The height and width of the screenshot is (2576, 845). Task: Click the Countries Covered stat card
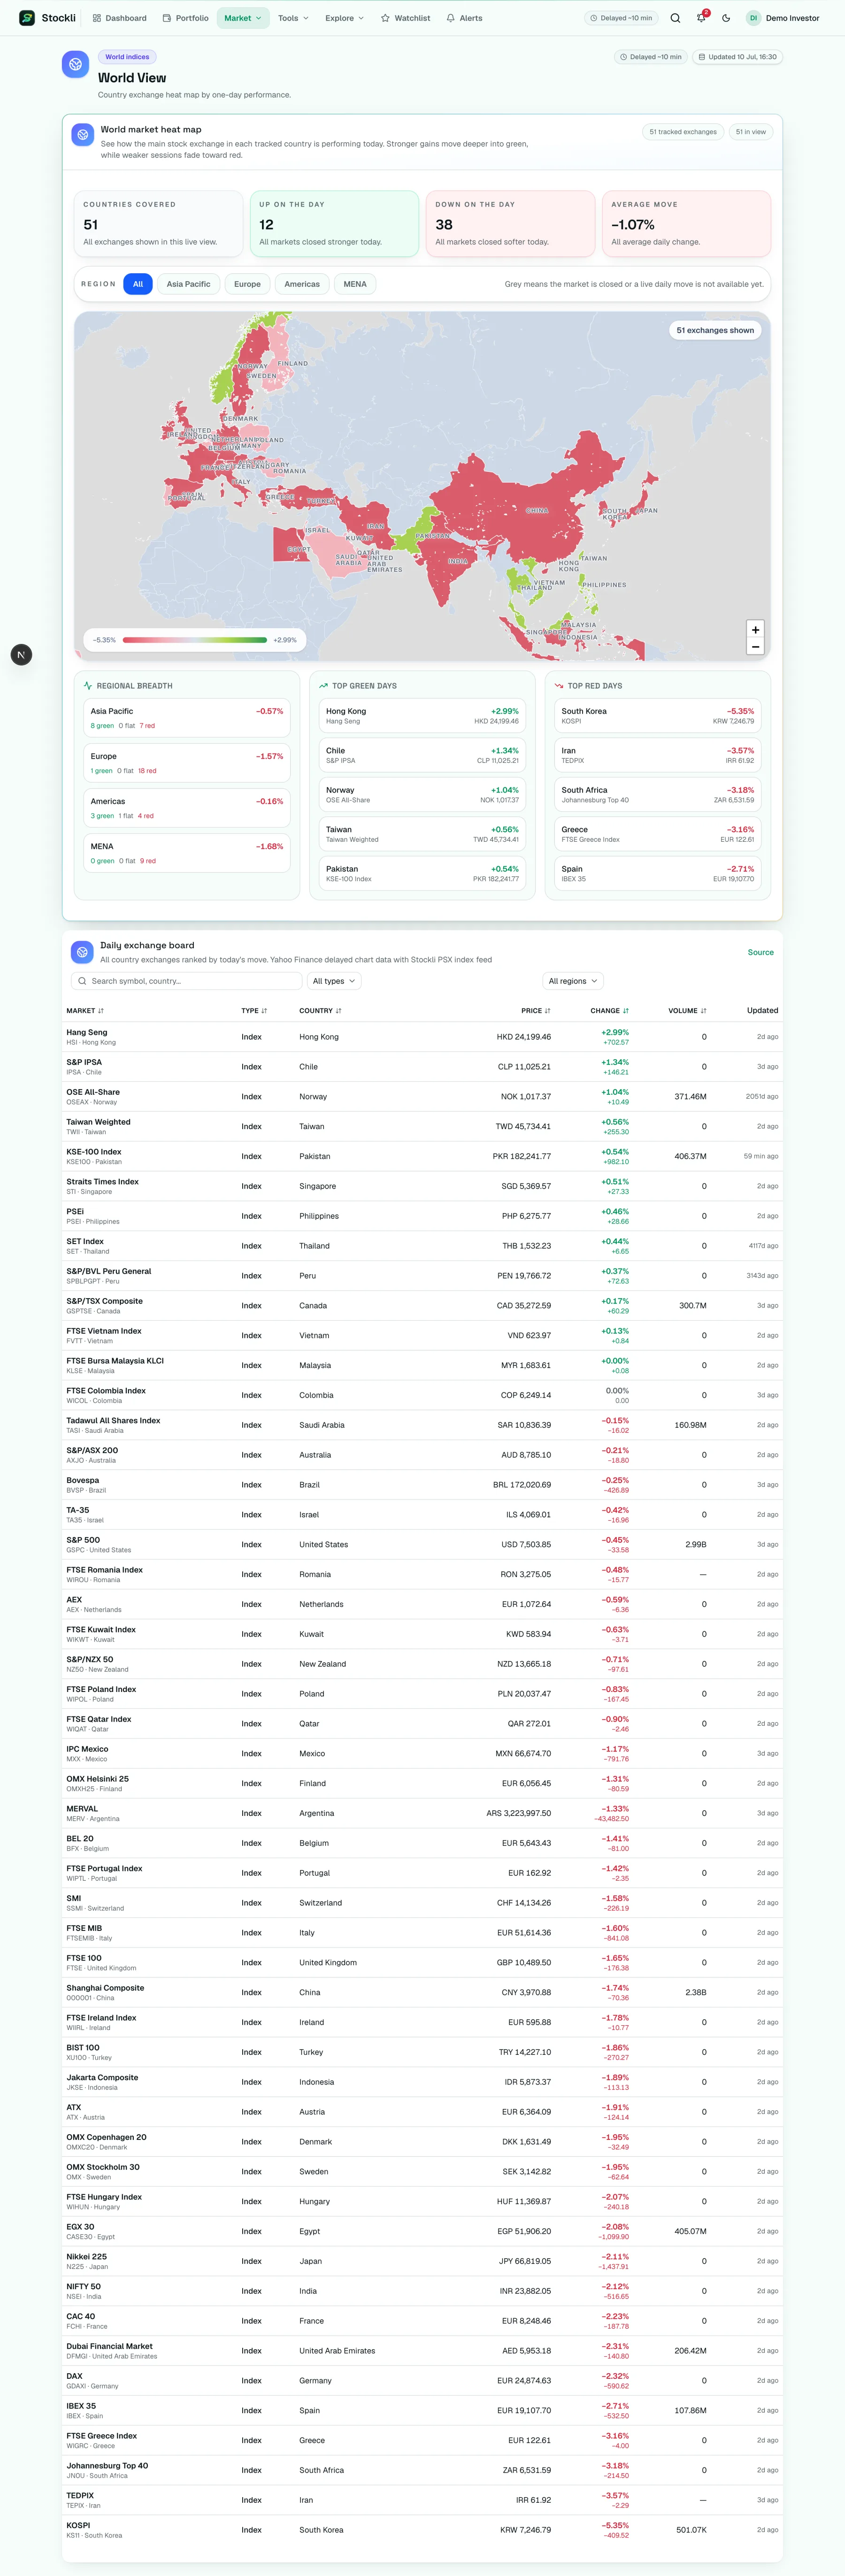(x=158, y=224)
